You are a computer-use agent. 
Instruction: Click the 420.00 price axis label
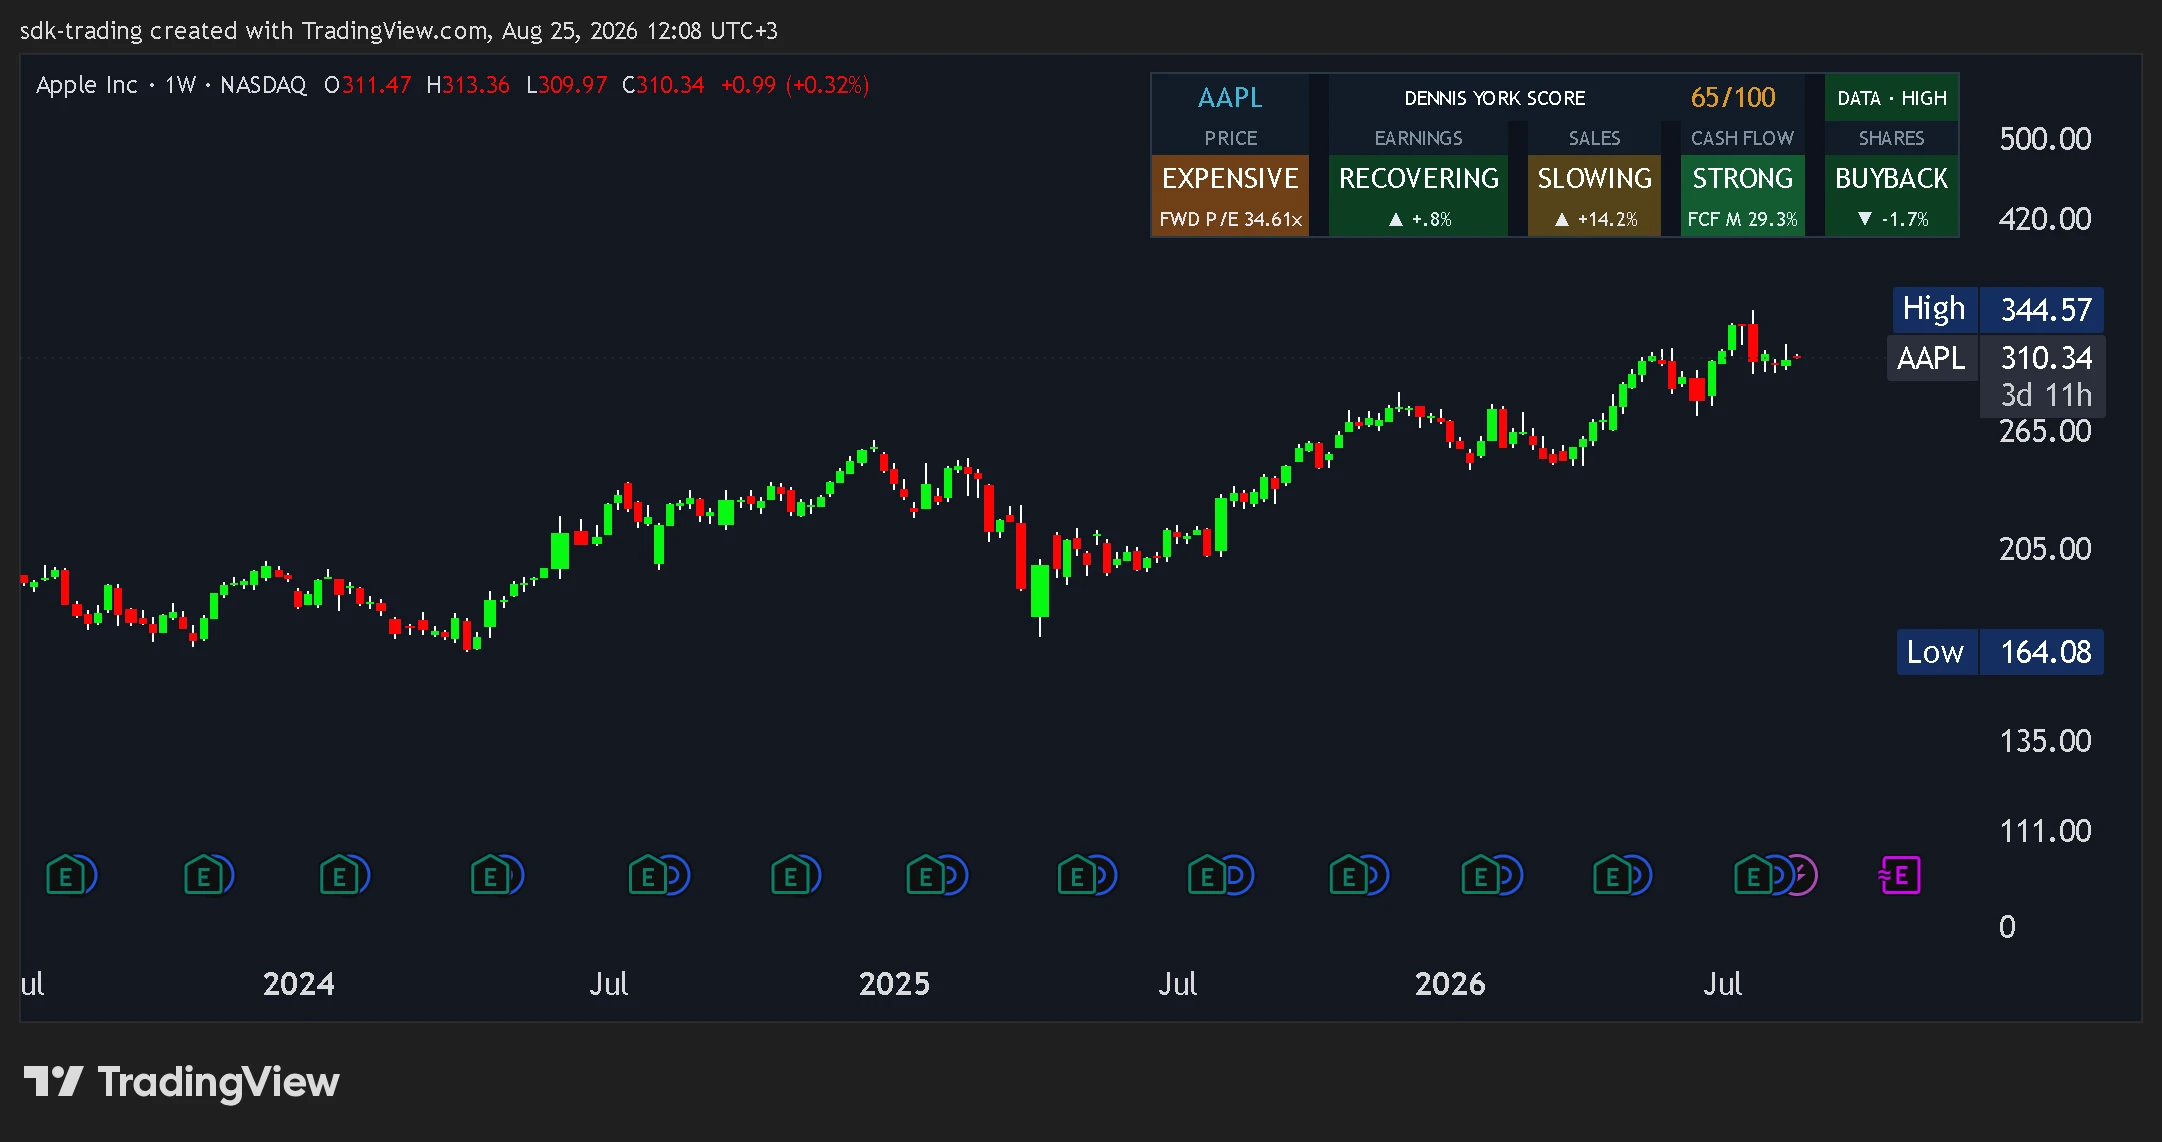2044,219
